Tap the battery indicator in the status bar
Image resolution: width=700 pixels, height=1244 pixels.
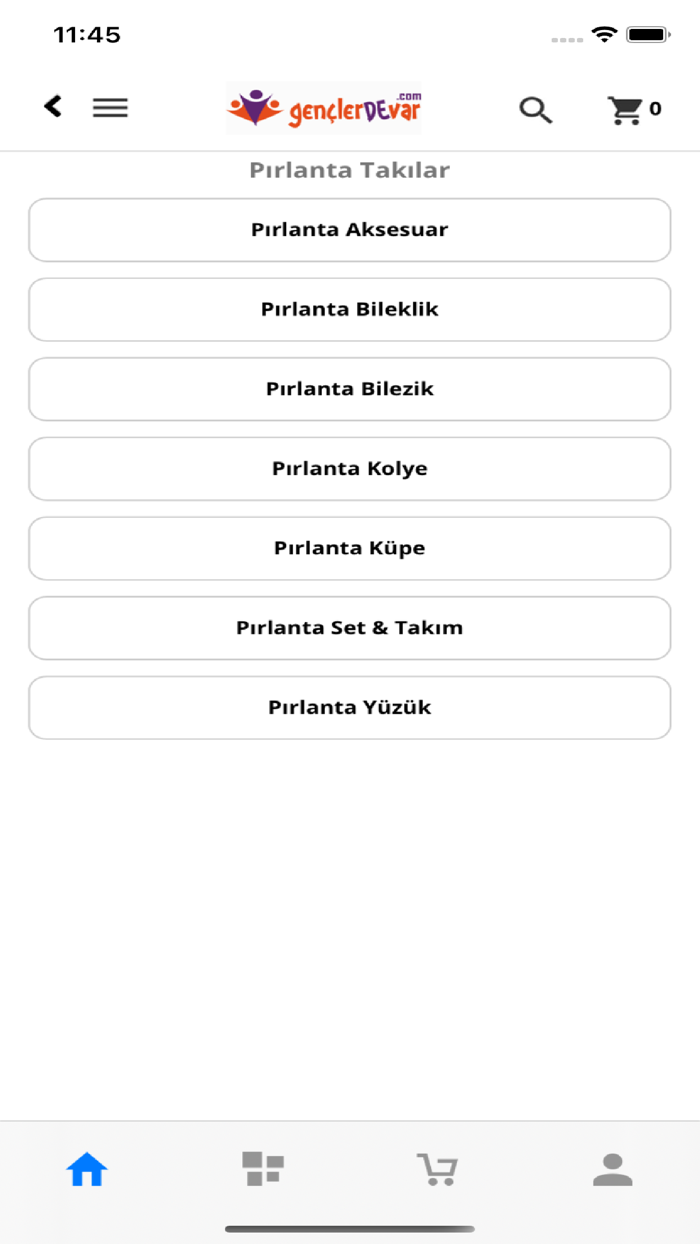pyautogui.click(x=645, y=33)
